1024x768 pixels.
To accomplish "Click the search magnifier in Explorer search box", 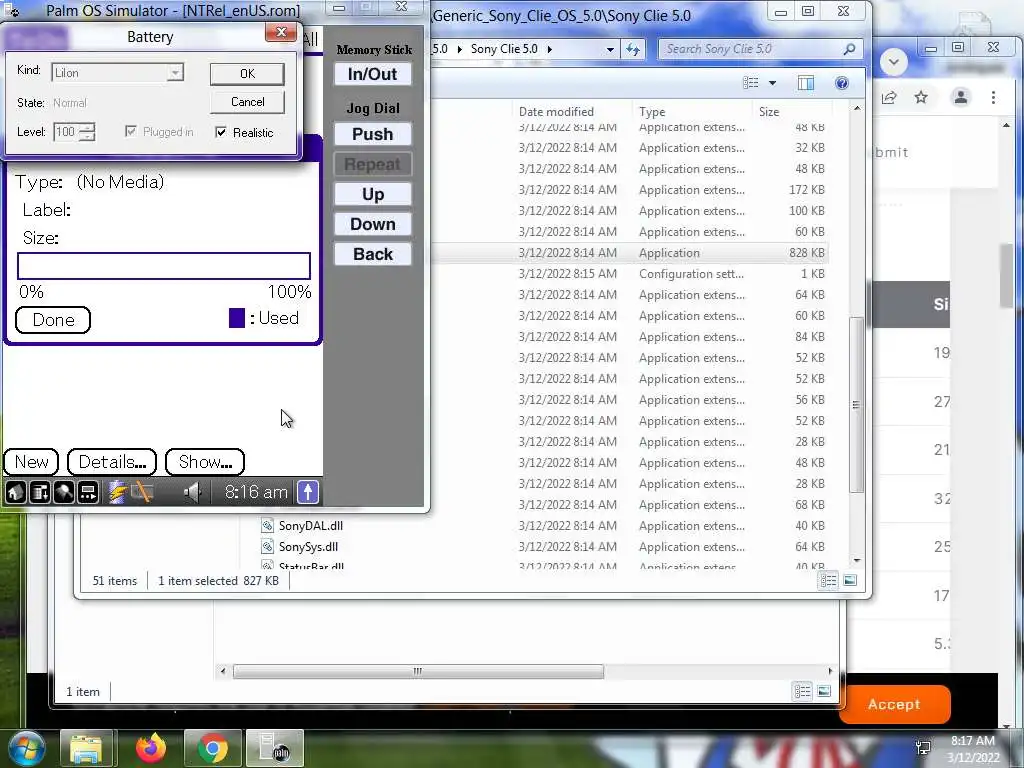I will coord(849,49).
